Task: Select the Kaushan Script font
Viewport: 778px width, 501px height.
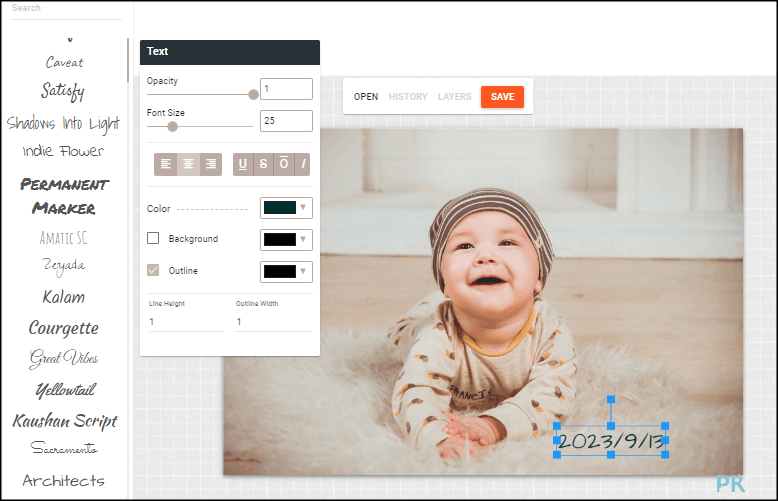Action: [x=65, y=421]
